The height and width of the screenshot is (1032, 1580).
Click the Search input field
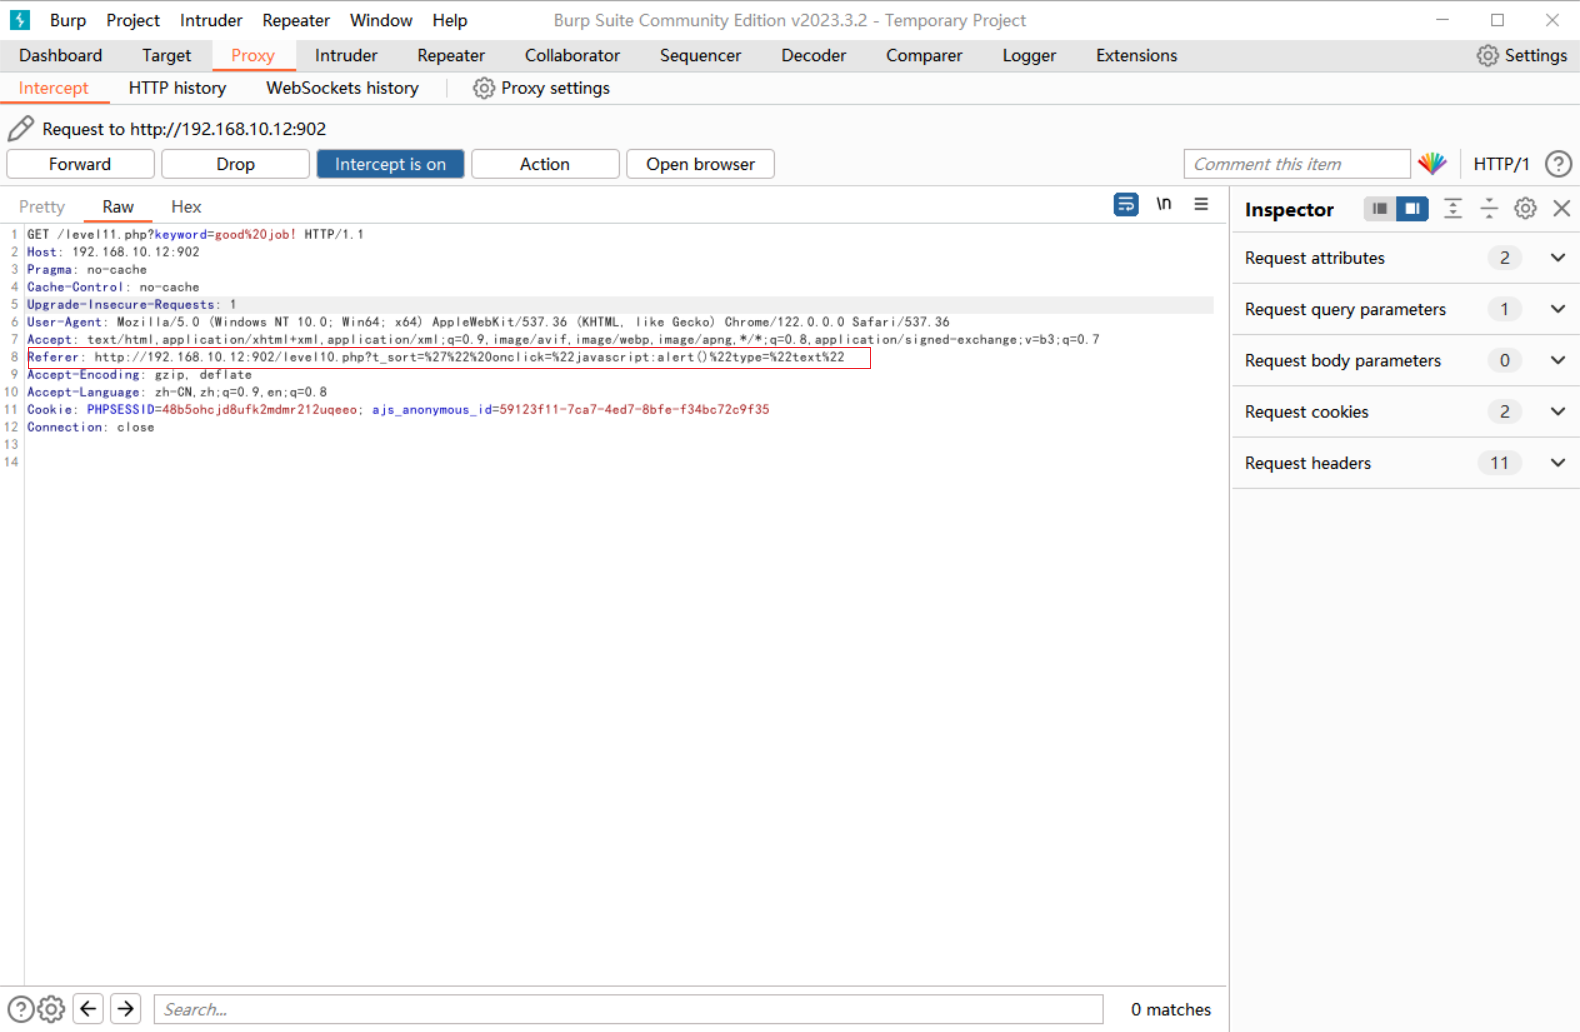coord(628,1009)
